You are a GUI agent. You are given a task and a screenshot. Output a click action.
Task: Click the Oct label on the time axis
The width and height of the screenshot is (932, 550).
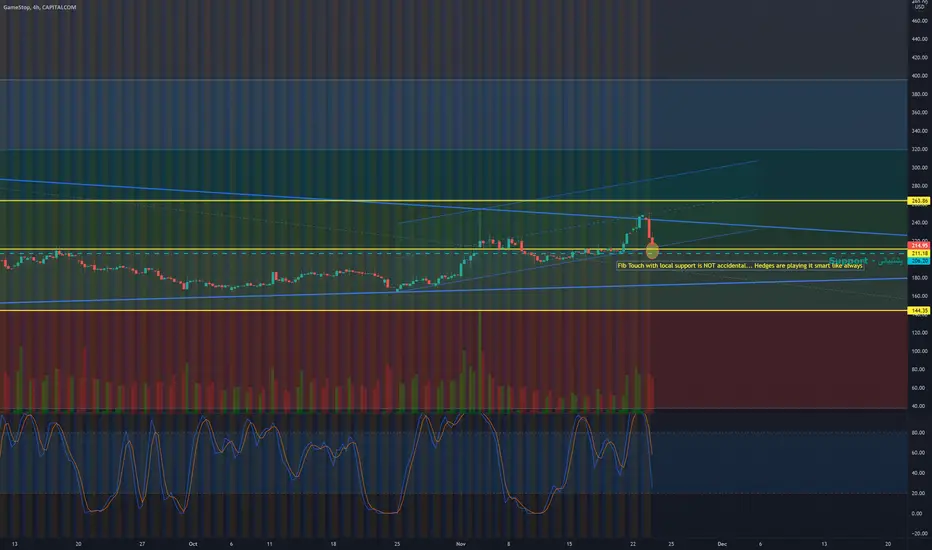pyautogui.click(x=193, y=544)
